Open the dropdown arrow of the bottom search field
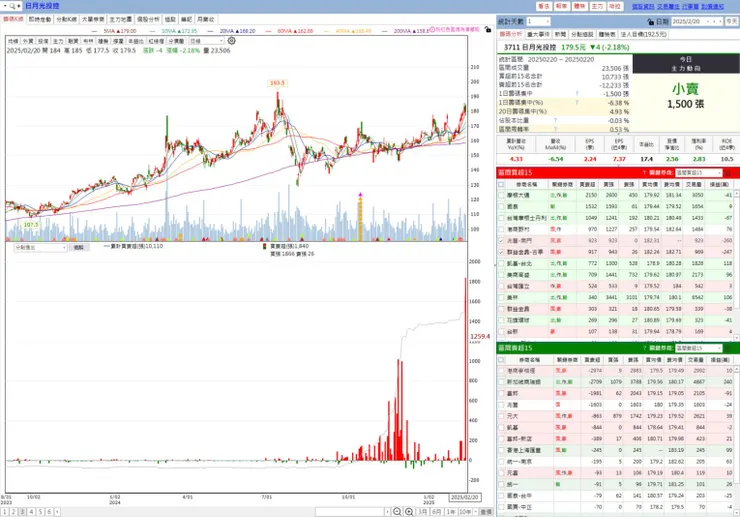The height and width of the screenshot is (517, 740). coord(387,512)
